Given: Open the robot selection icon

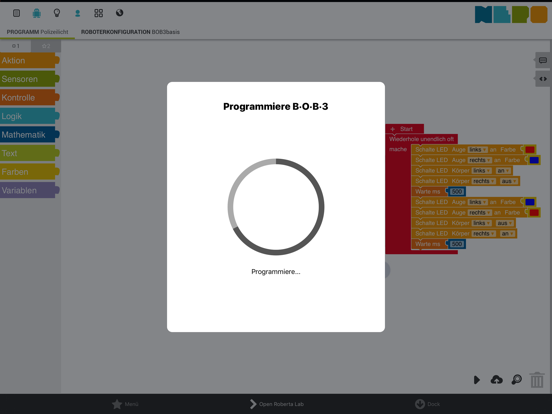Looking at the screenshot, I should coord(37,13).
